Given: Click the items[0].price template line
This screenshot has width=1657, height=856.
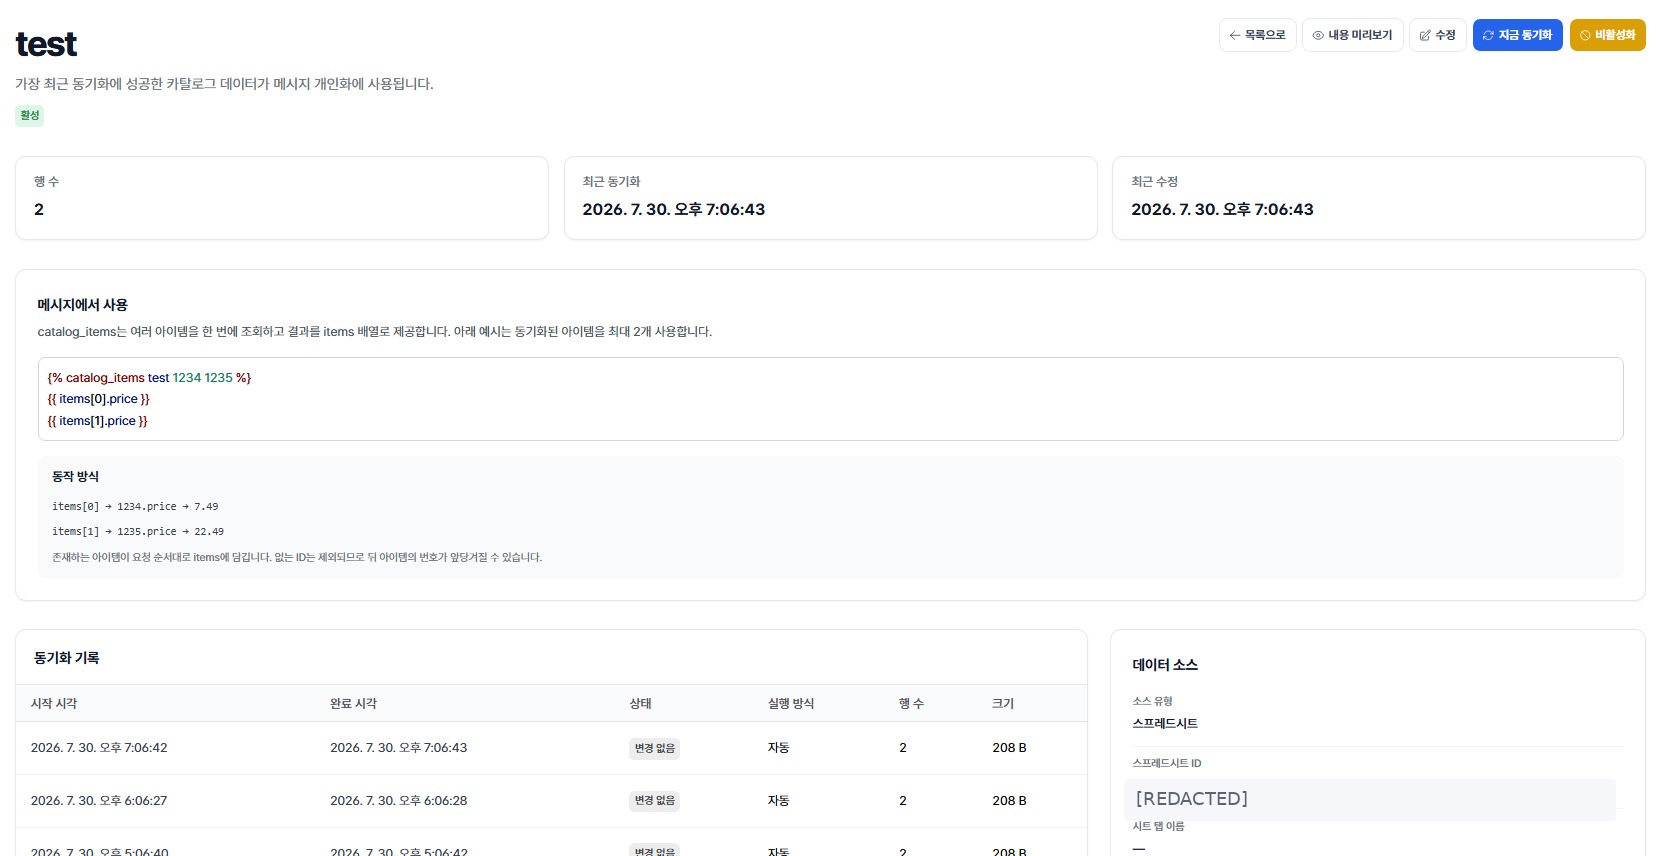Looking at the screenshot, I should 98,399.
